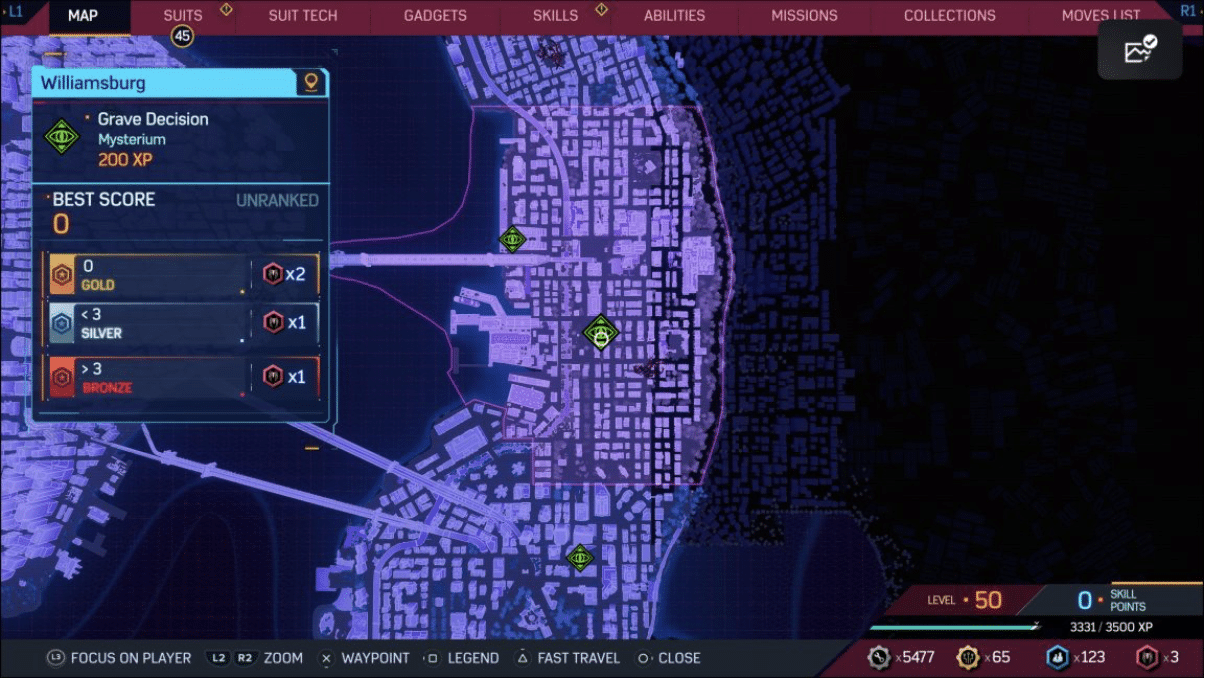
Task: Click the LEVEL 50 indicator
Action: [x=964, y=600]
